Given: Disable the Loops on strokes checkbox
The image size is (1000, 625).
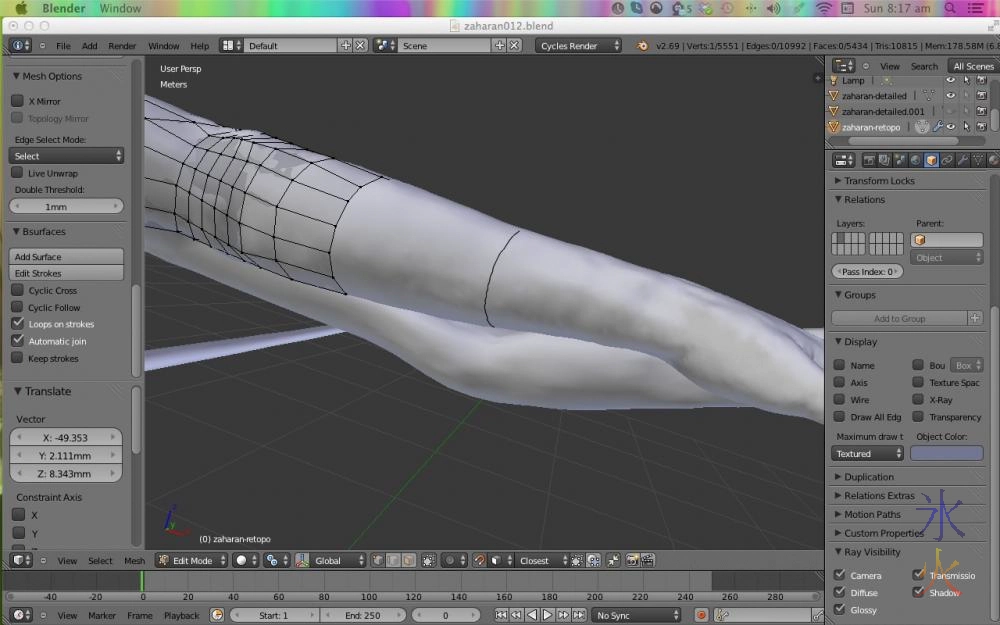Looking at the screenshot, I should (x=18, y=324).
